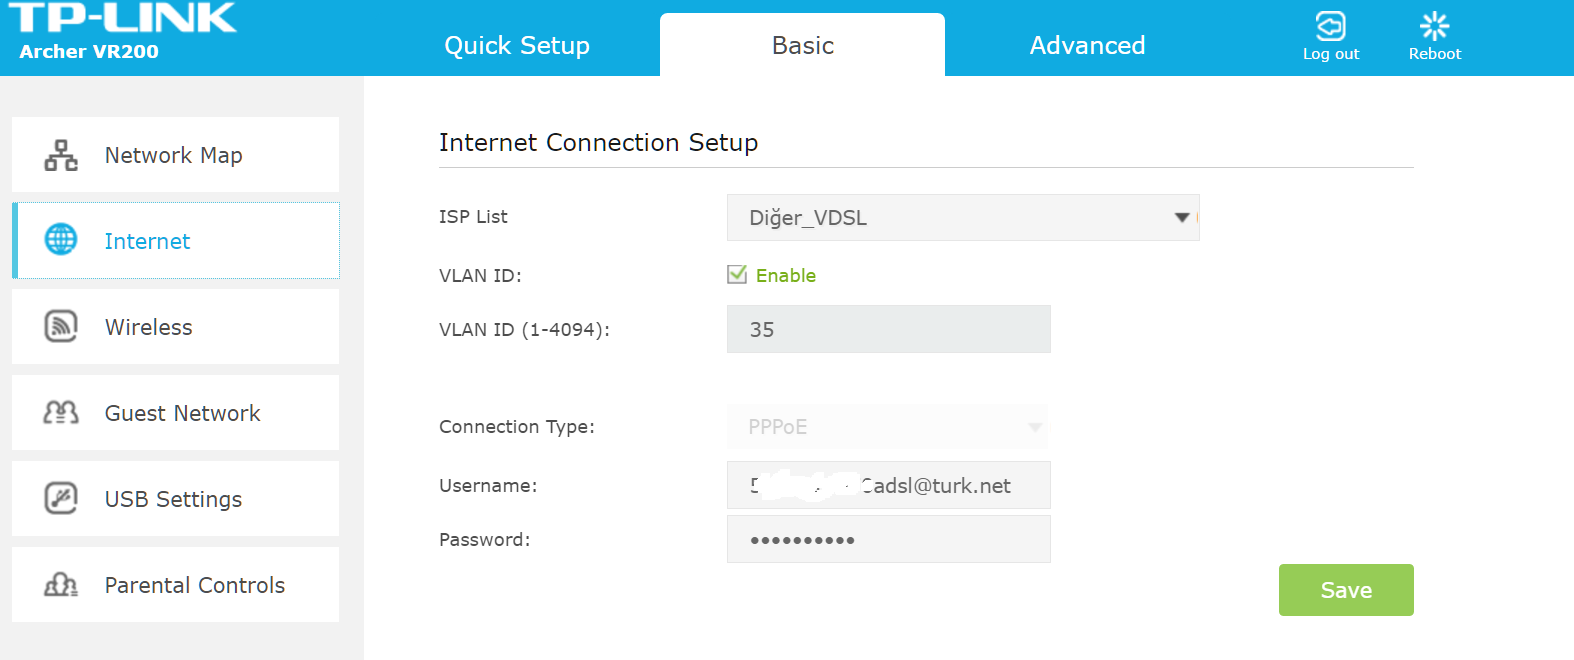Image resolution: width=1574 pixels, height=660 pixels.
Task: Click into the Username field
Action: [889, 485]
